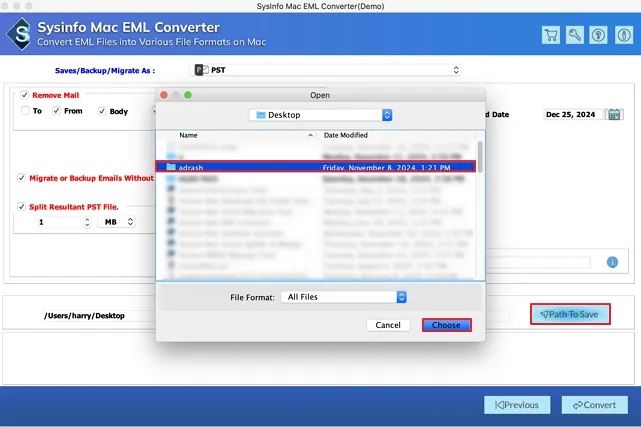The image size is (641, 427).
Task: Click the Choose button
Action: tap(446, 325)
